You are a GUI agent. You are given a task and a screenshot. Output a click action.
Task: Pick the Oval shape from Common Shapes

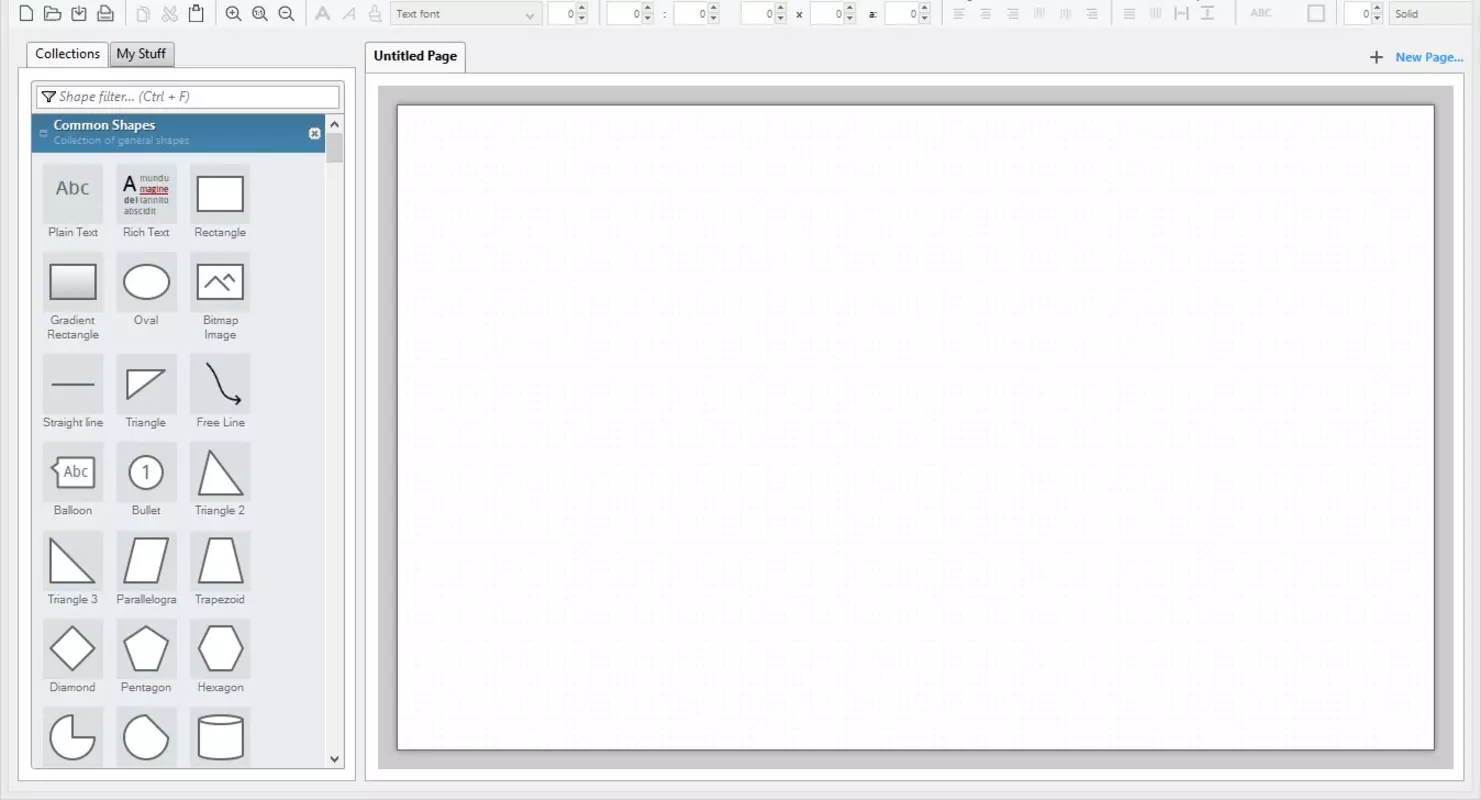(146, 290)
